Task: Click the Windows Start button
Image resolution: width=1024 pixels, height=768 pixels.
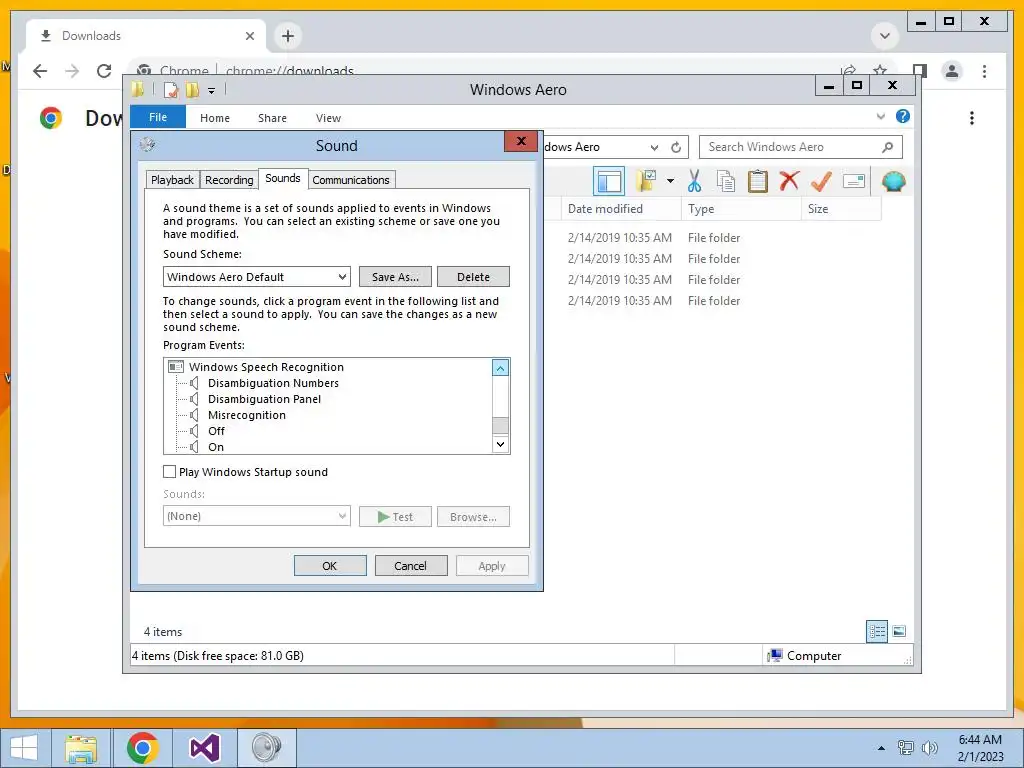Action: 24,748
